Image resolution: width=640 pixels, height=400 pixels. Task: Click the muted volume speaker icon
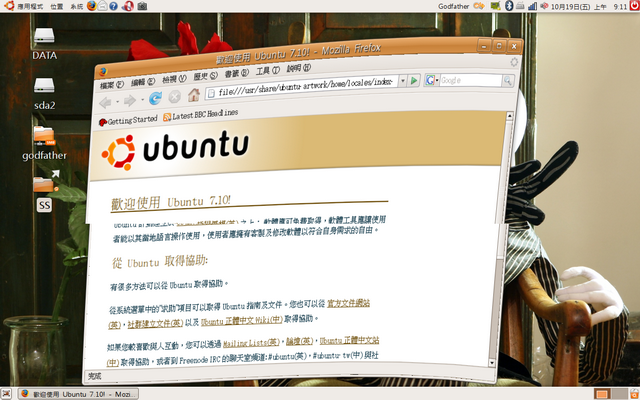point(544,6)
